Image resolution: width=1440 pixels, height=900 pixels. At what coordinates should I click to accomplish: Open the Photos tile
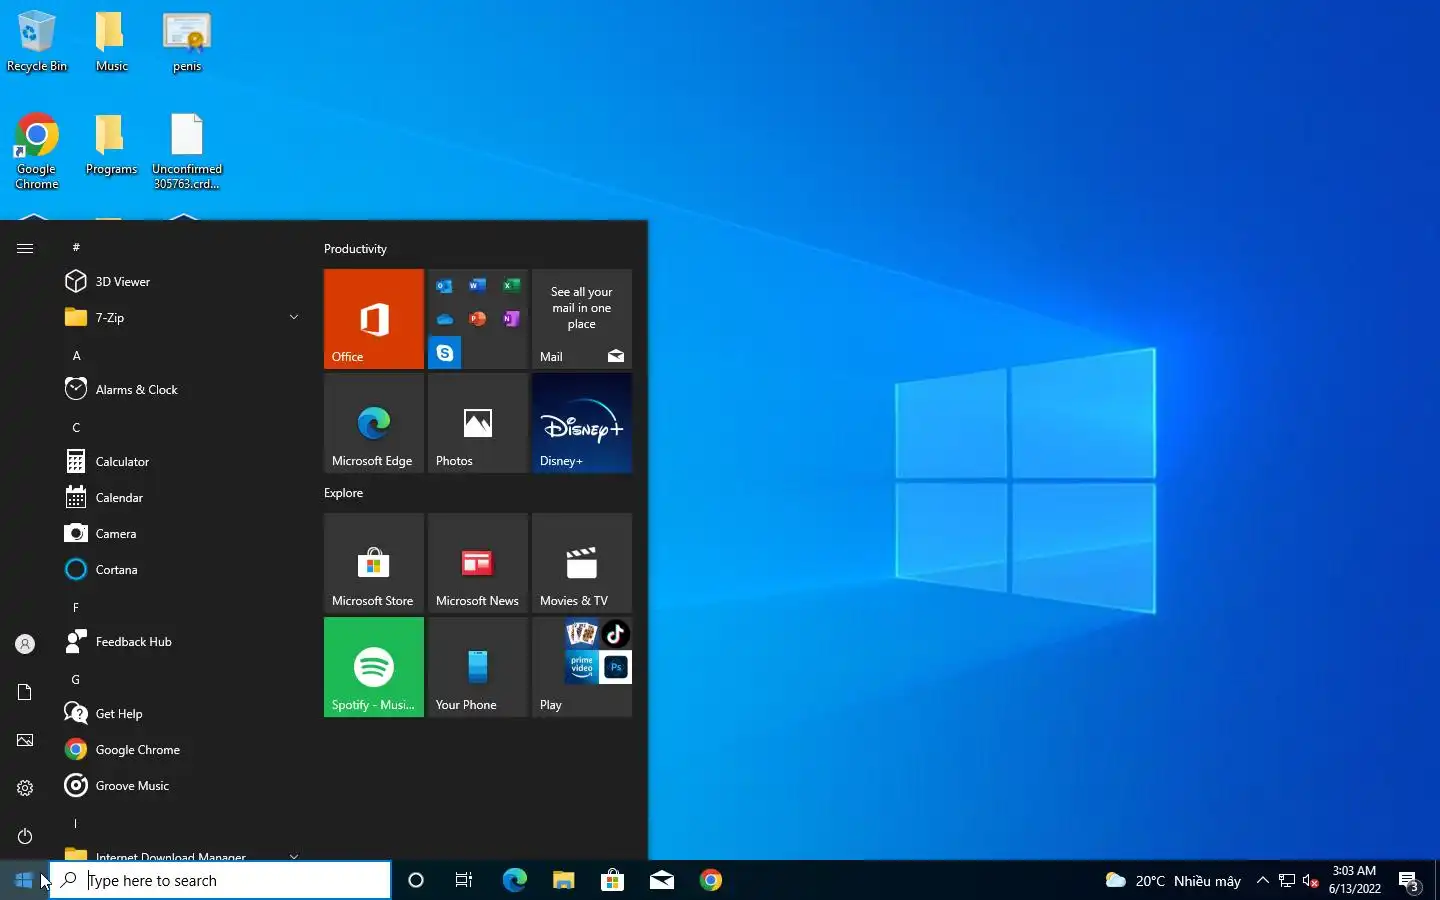point(478,423)
